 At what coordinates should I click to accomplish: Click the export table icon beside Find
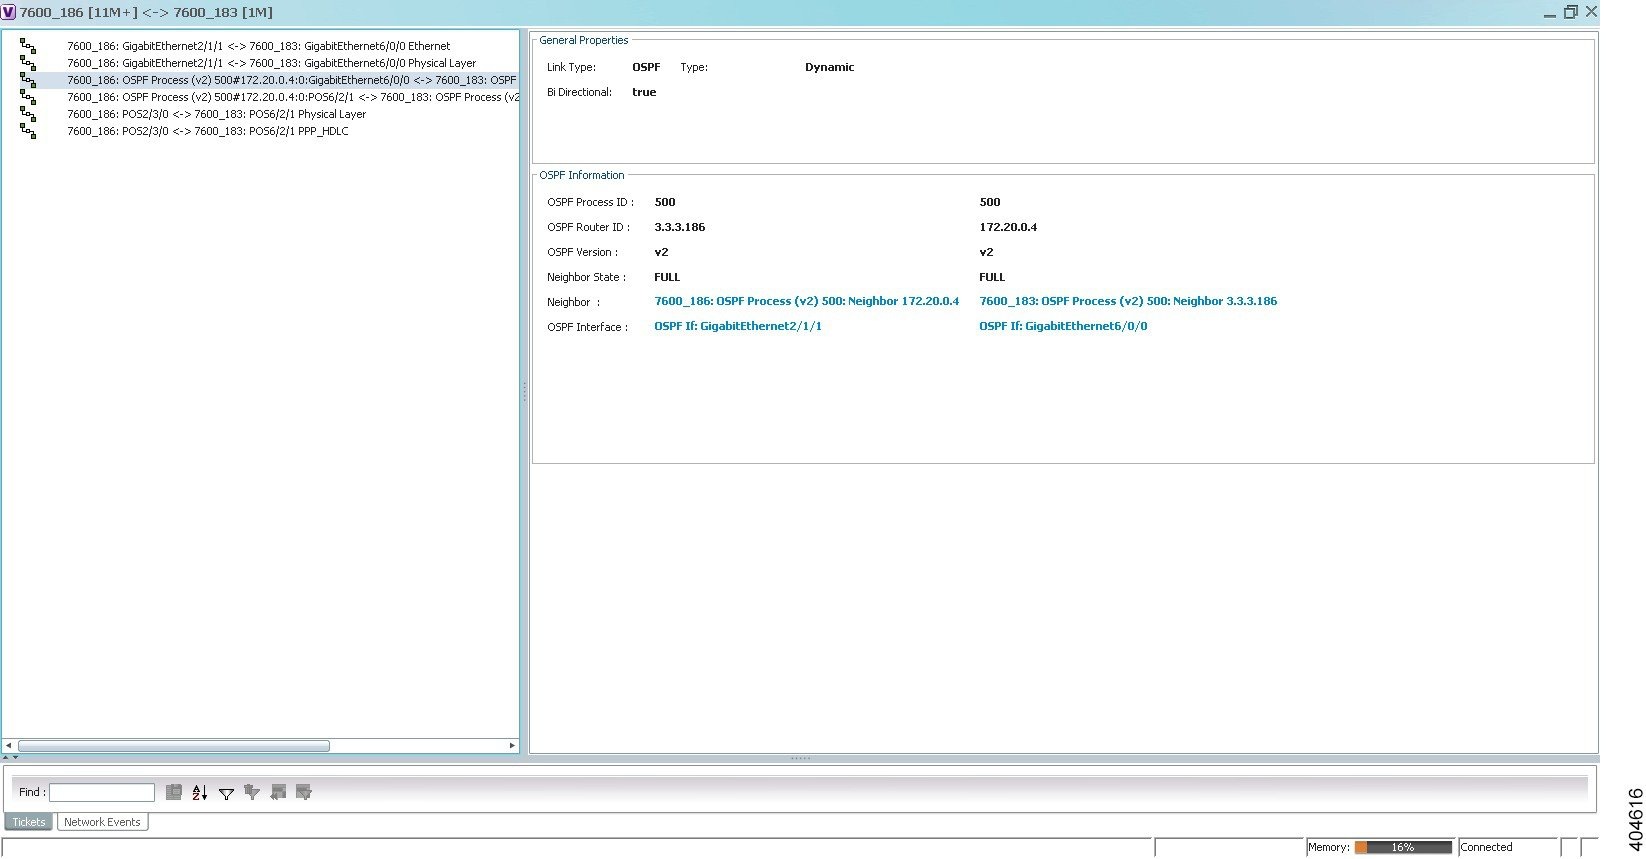click(173, 792)
